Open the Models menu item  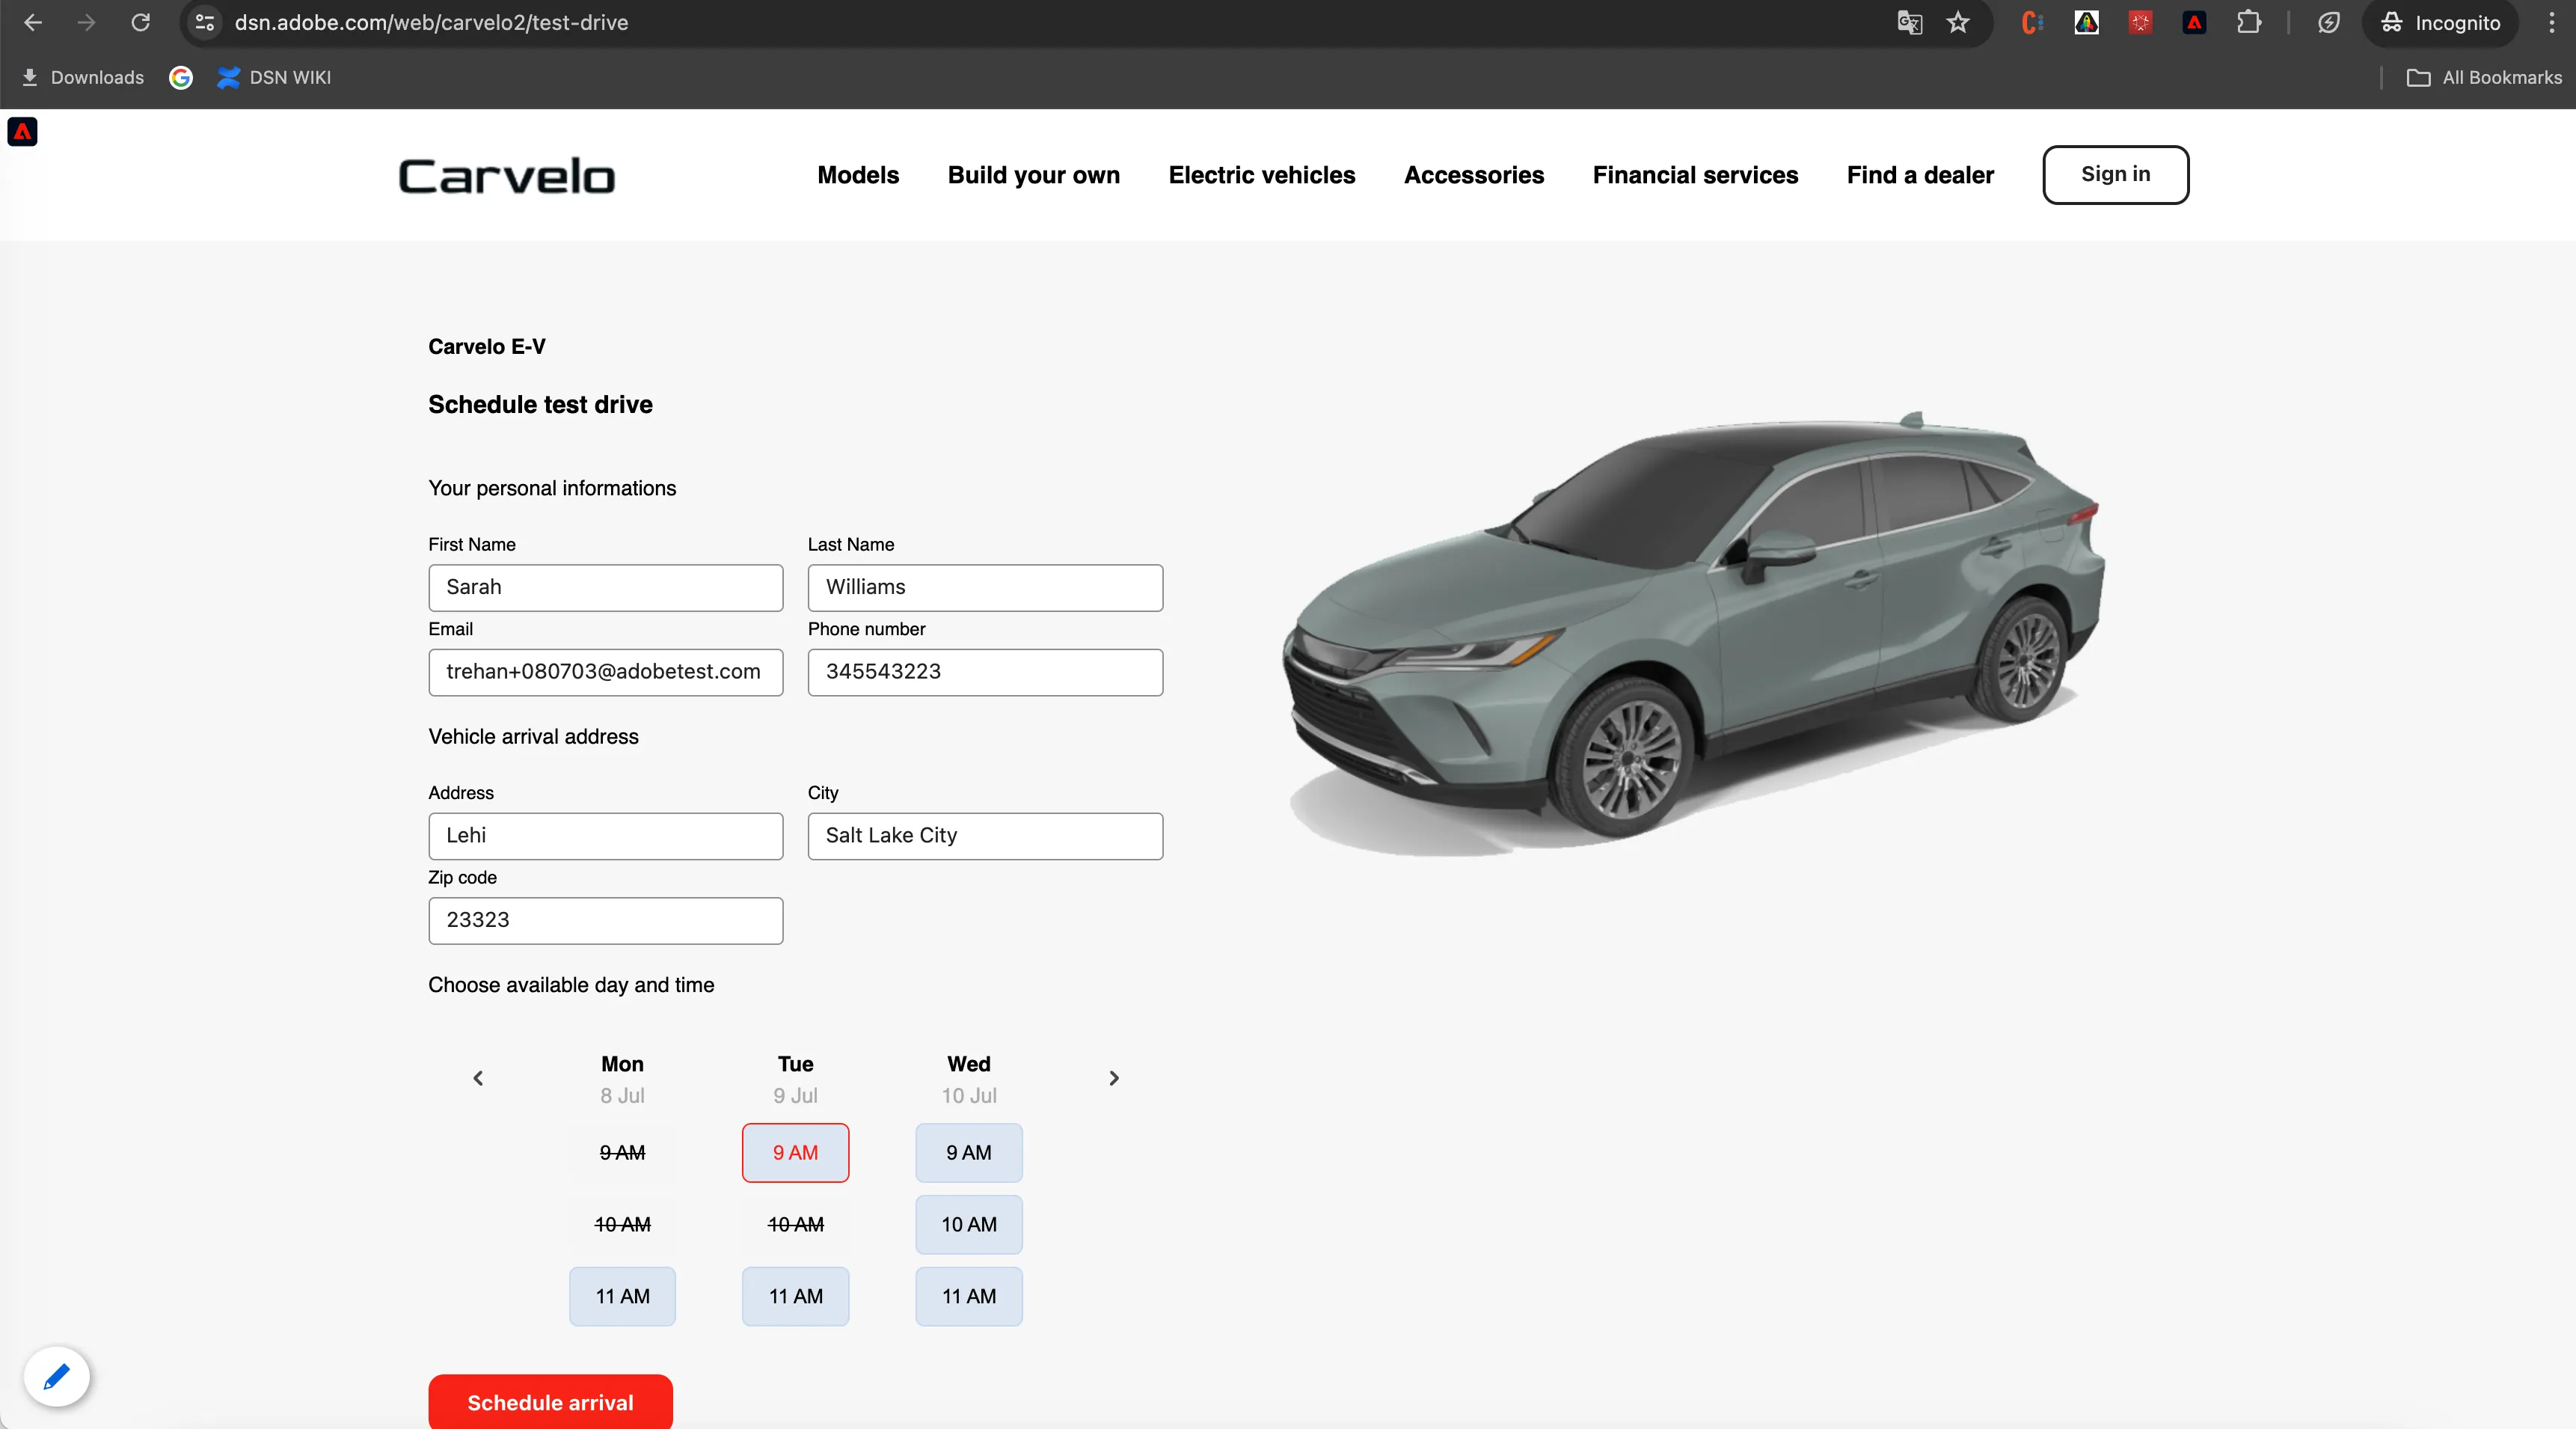(858, 175)
